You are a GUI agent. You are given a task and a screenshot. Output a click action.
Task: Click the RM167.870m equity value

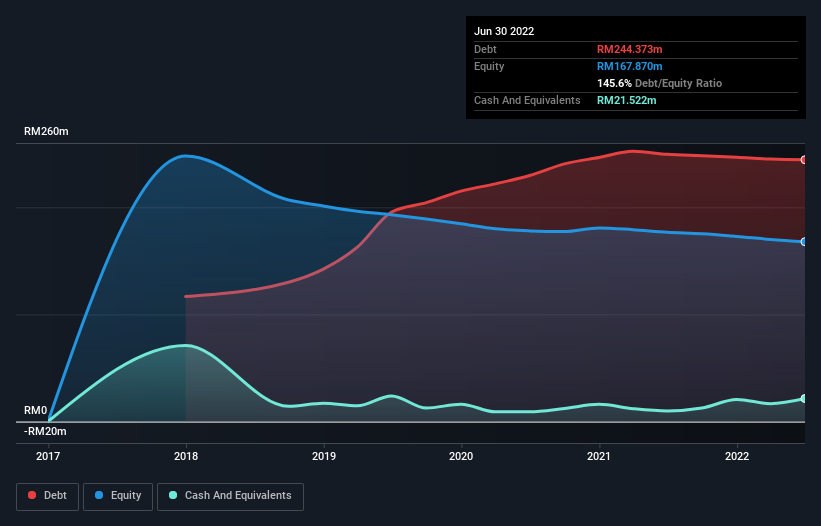(x=629, y=66)
